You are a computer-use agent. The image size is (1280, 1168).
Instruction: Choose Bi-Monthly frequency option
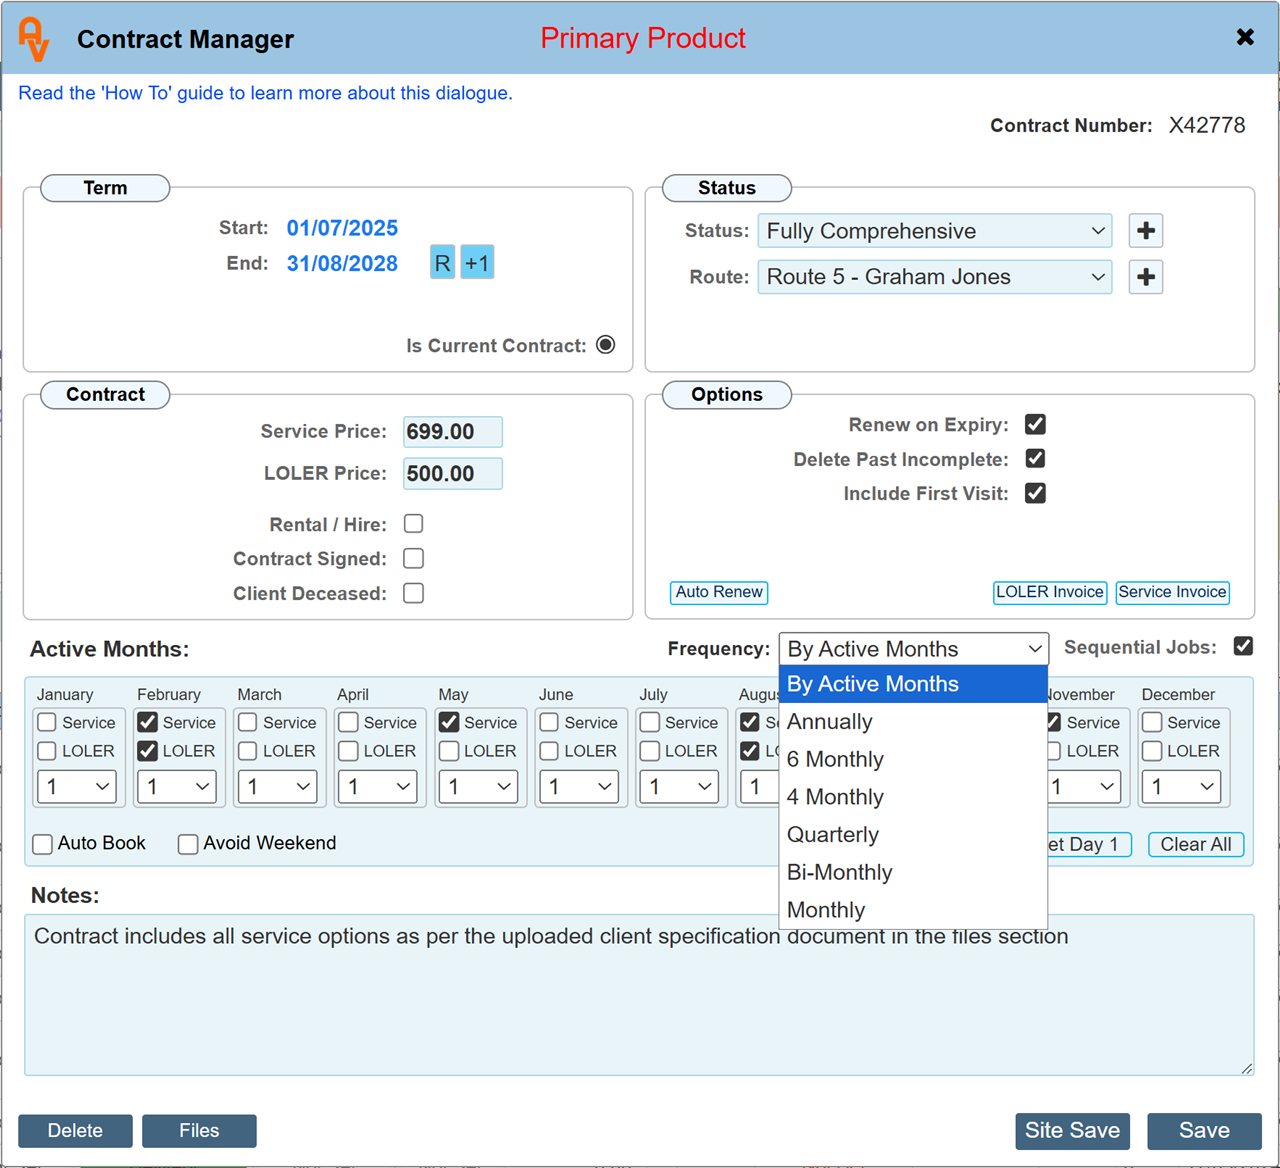(913, 873)
